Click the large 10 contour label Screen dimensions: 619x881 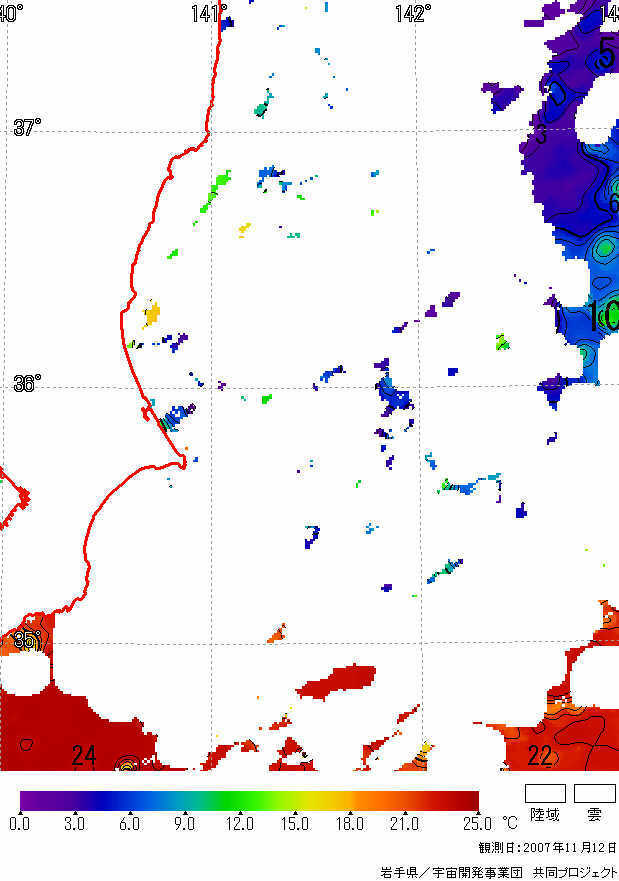602,317
